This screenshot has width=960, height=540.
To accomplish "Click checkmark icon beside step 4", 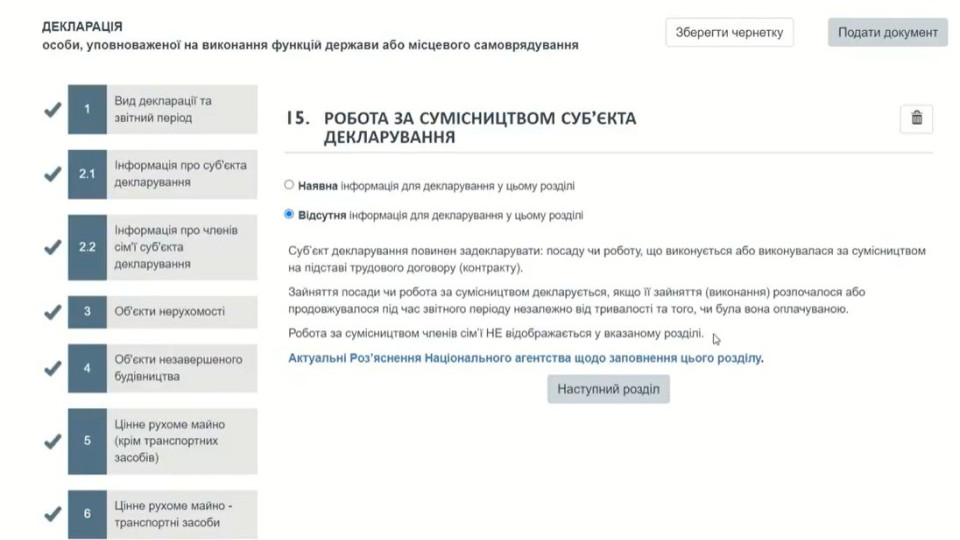I will coord(53,368).
